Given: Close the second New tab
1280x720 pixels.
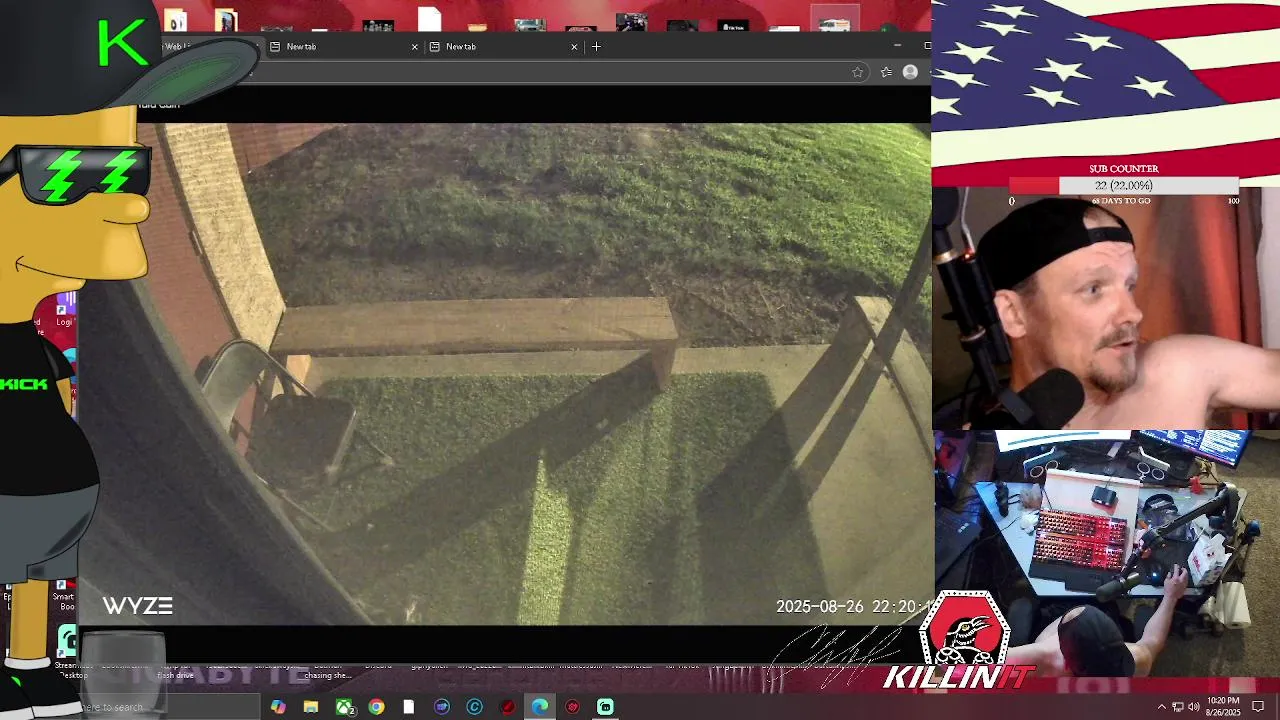Looking at the screenshot, I should [x=574, y=46].
